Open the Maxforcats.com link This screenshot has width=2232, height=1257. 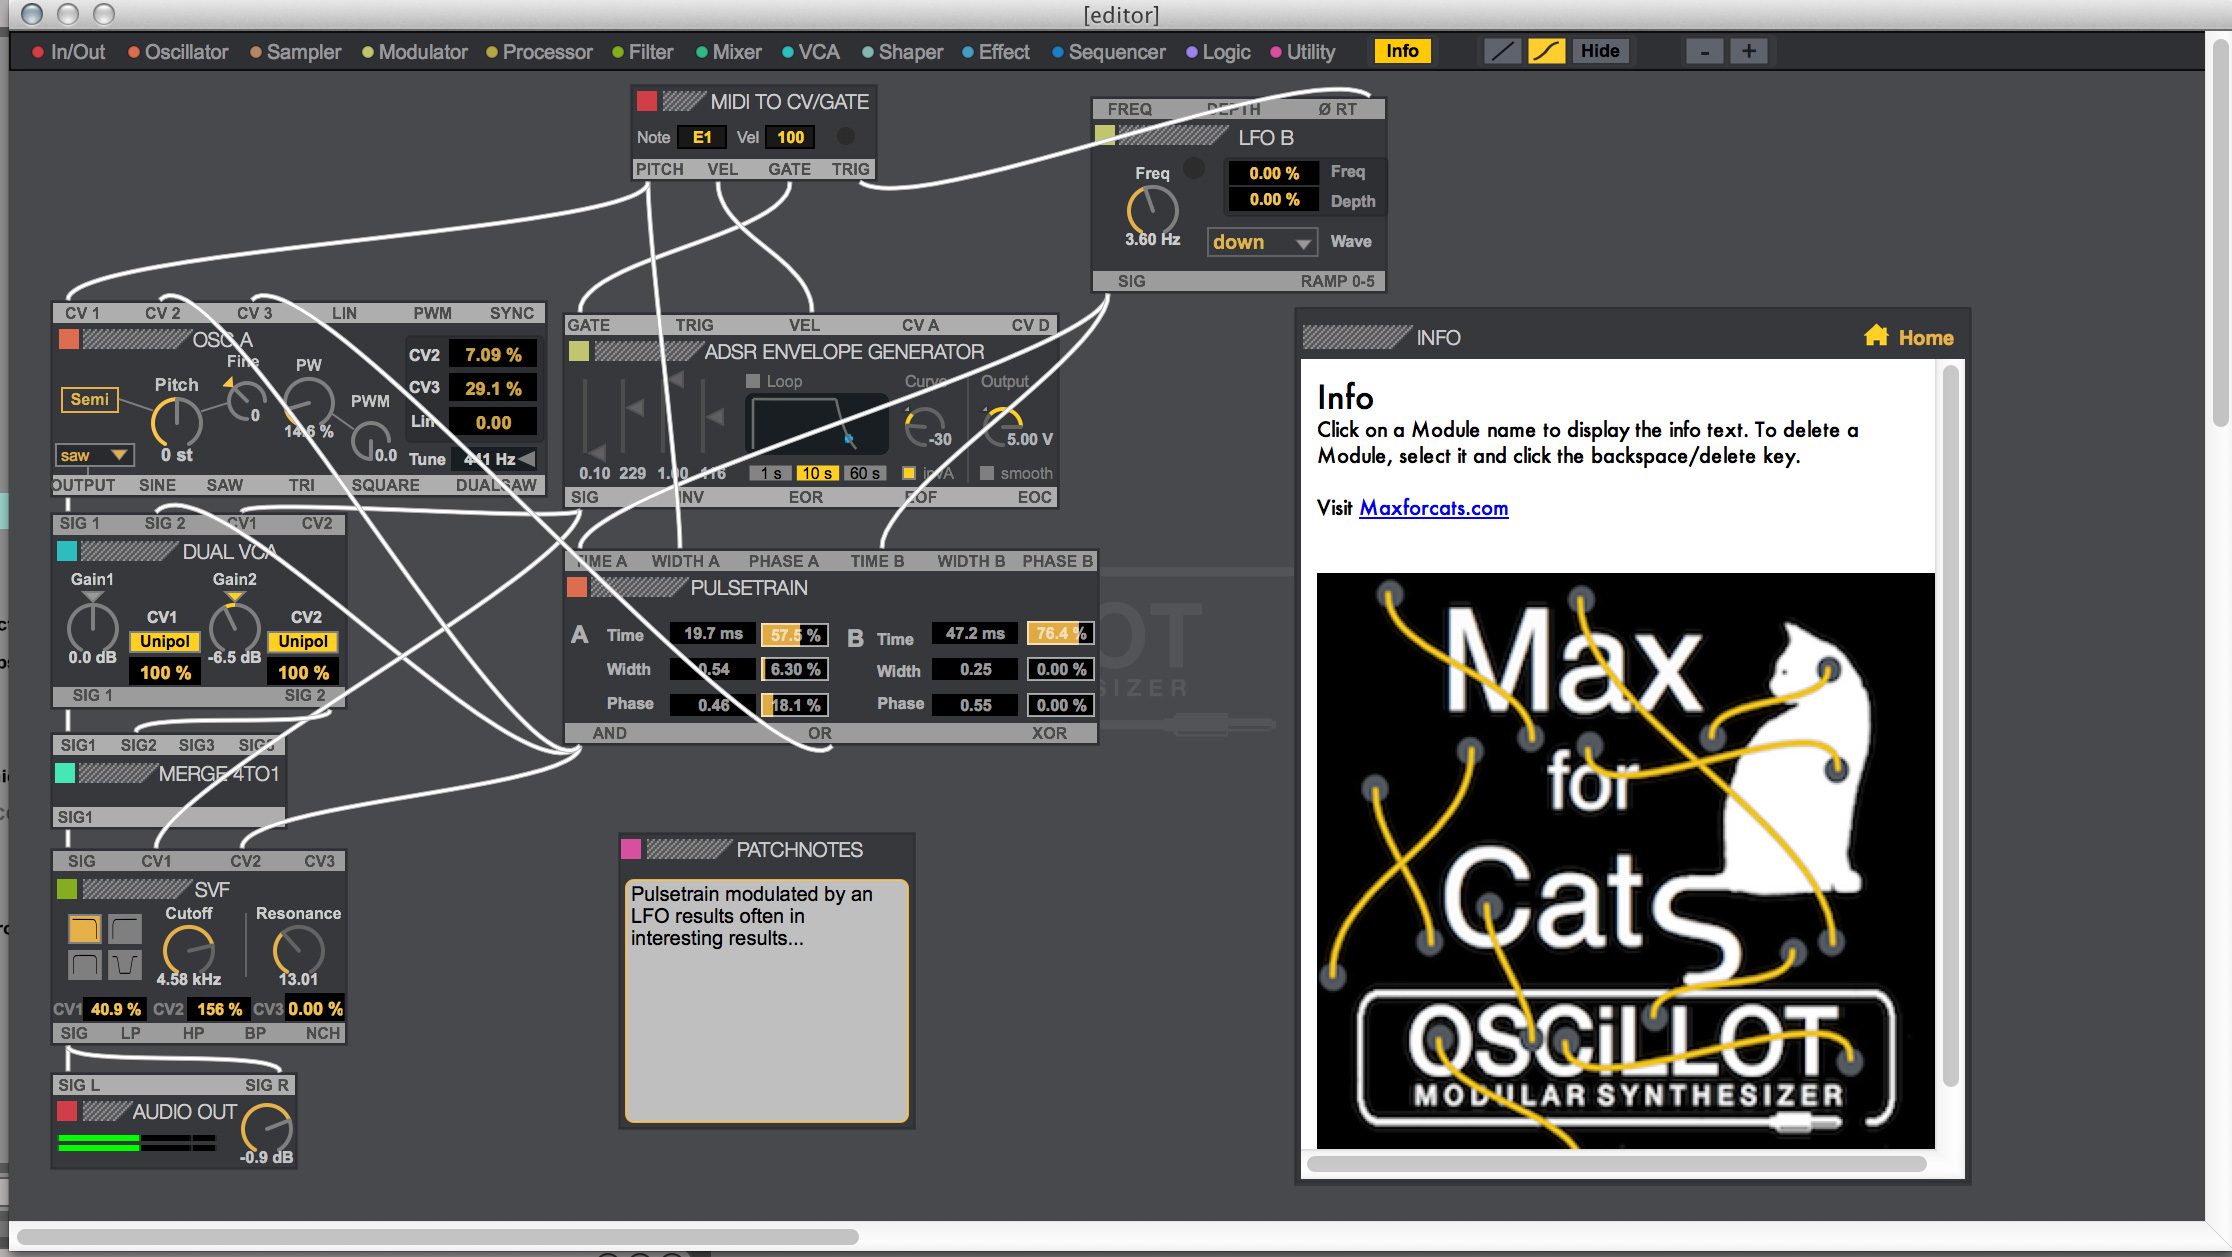(x=1433, y=508)
